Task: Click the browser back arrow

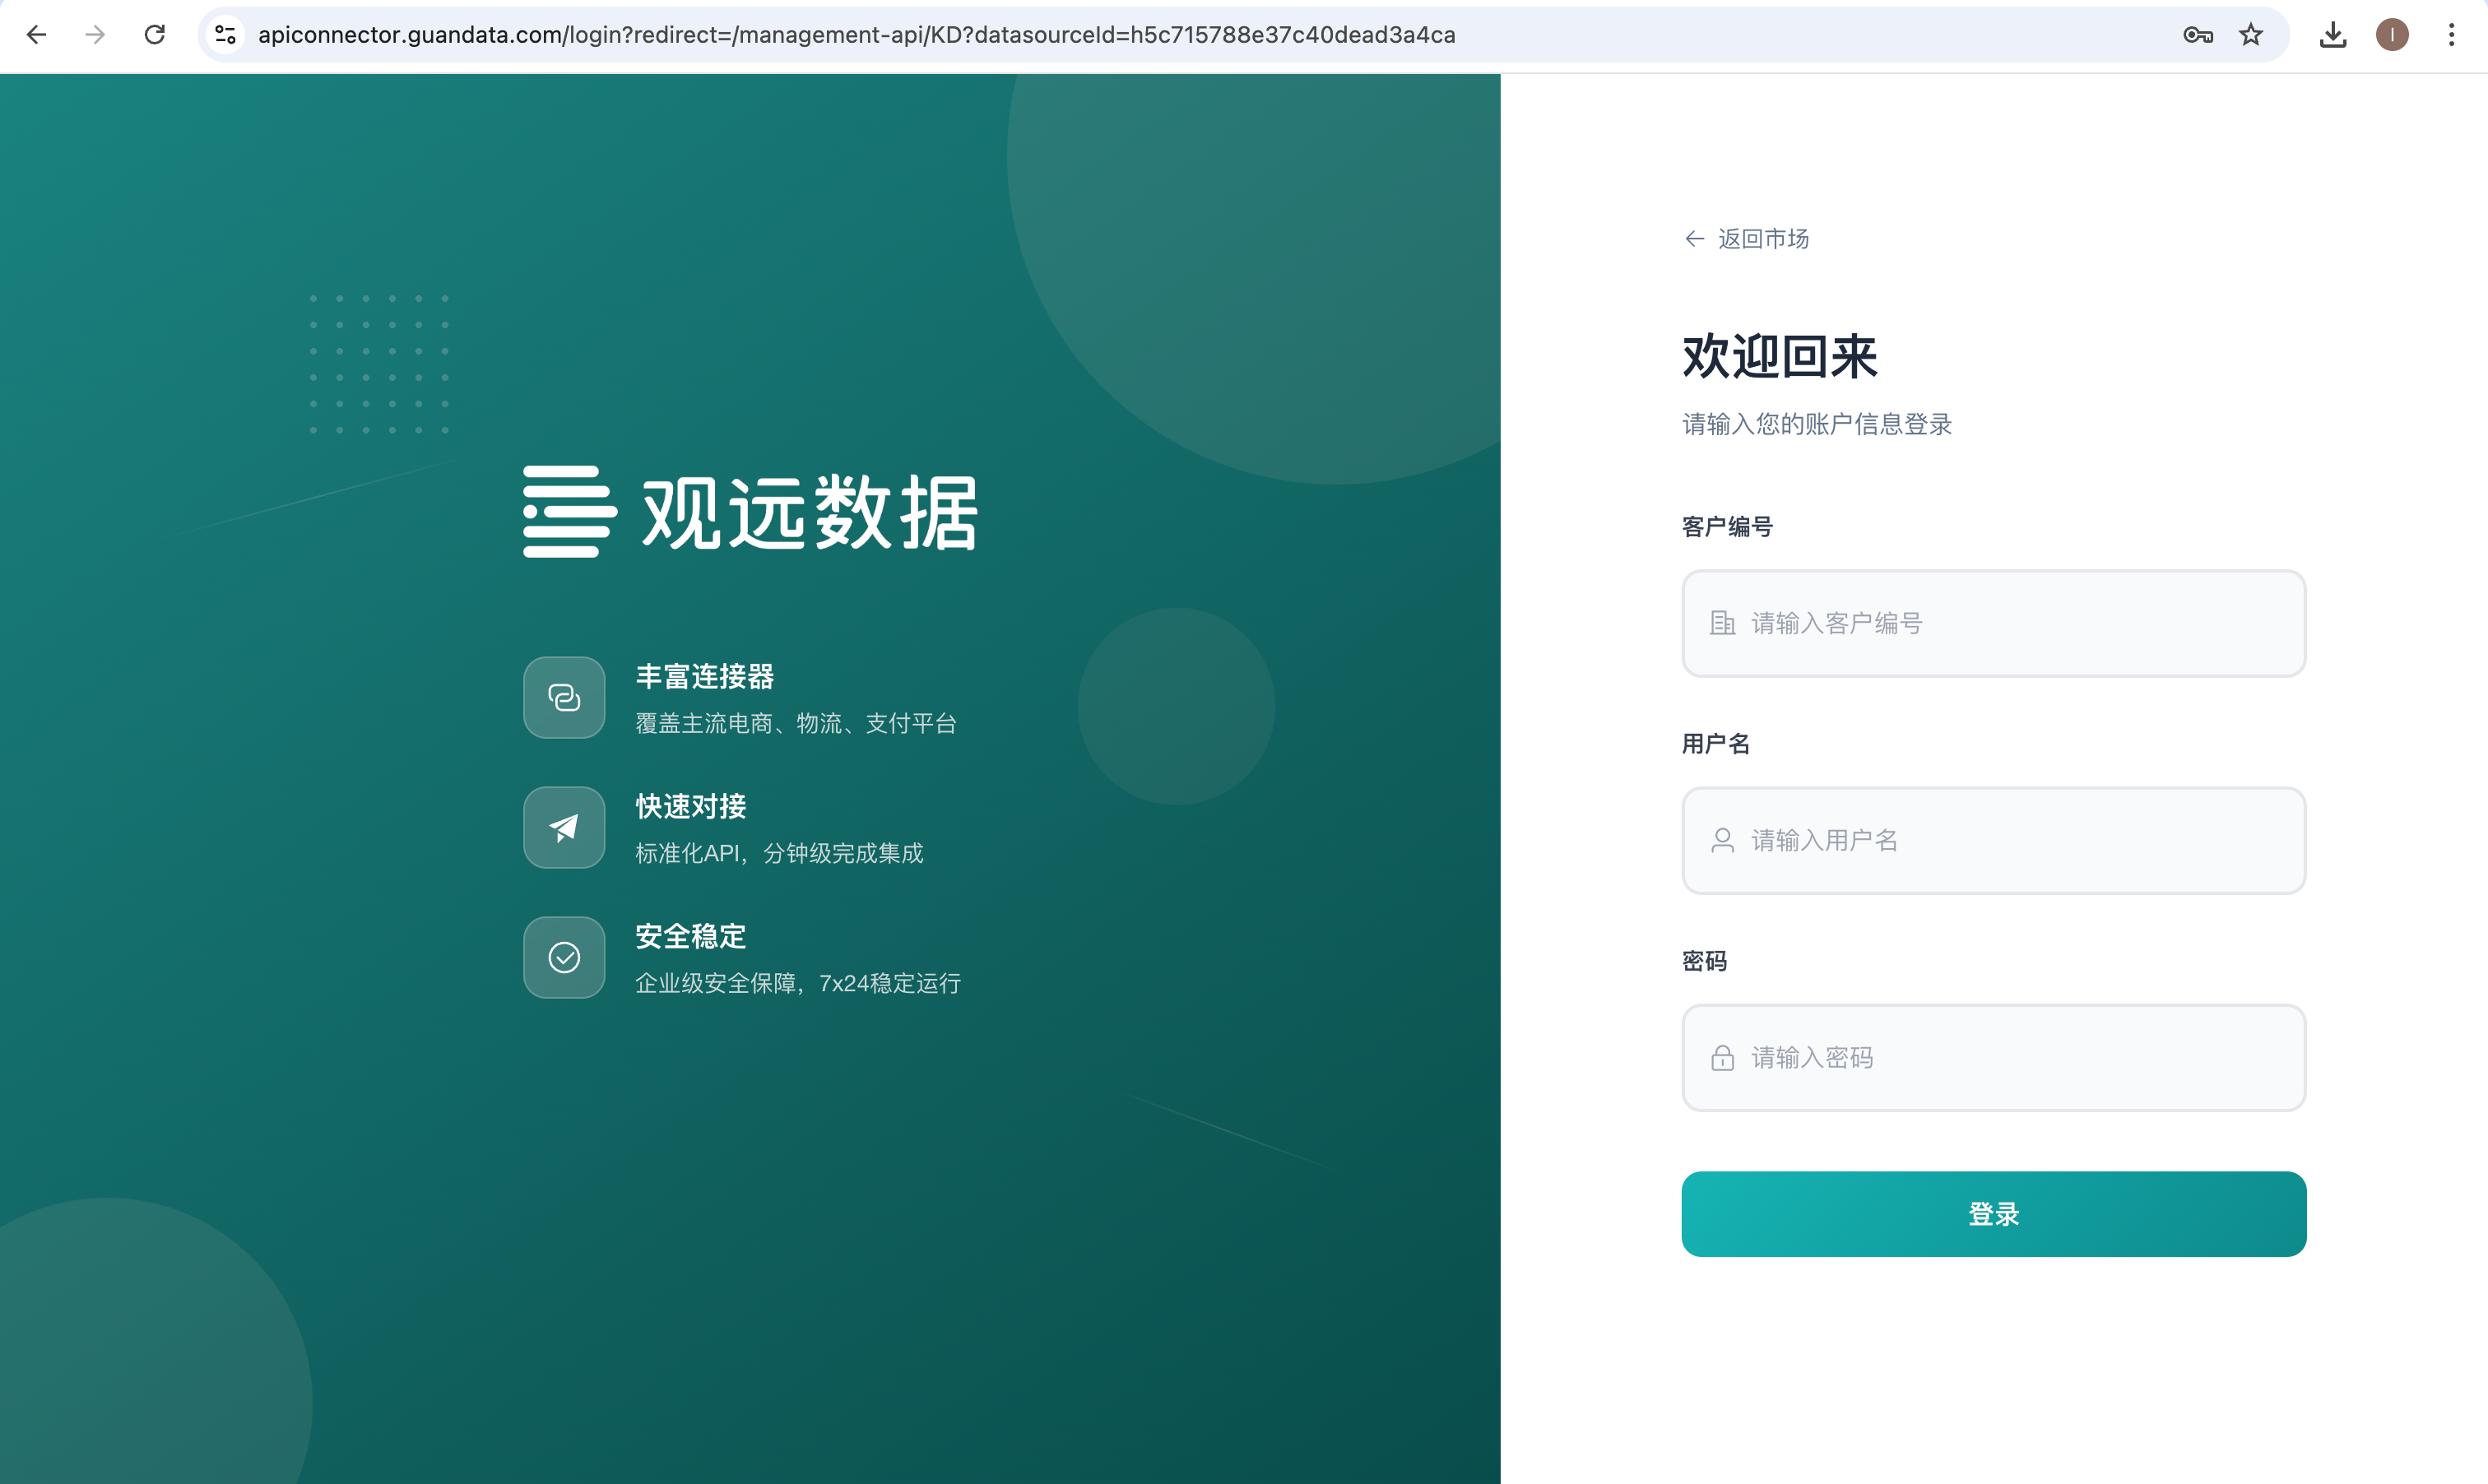Action: coord(37,35)
